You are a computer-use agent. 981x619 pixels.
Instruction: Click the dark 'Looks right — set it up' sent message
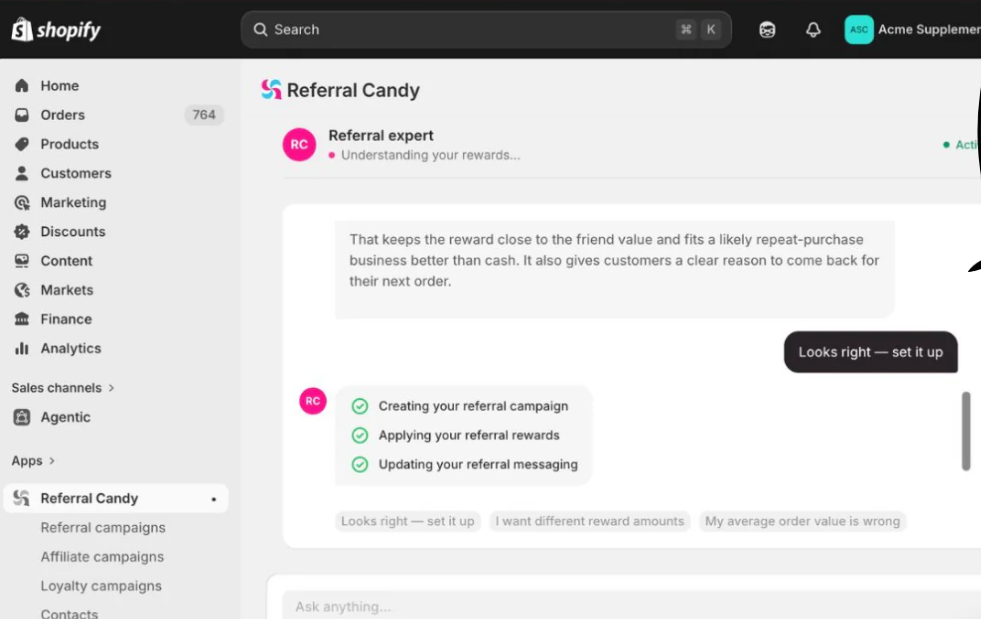pos(870,352)
